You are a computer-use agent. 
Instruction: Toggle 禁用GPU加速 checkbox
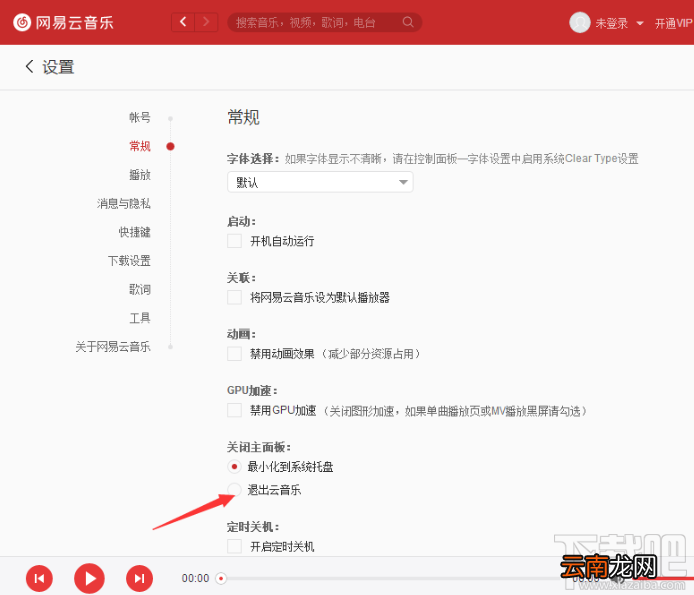point(234,410)
